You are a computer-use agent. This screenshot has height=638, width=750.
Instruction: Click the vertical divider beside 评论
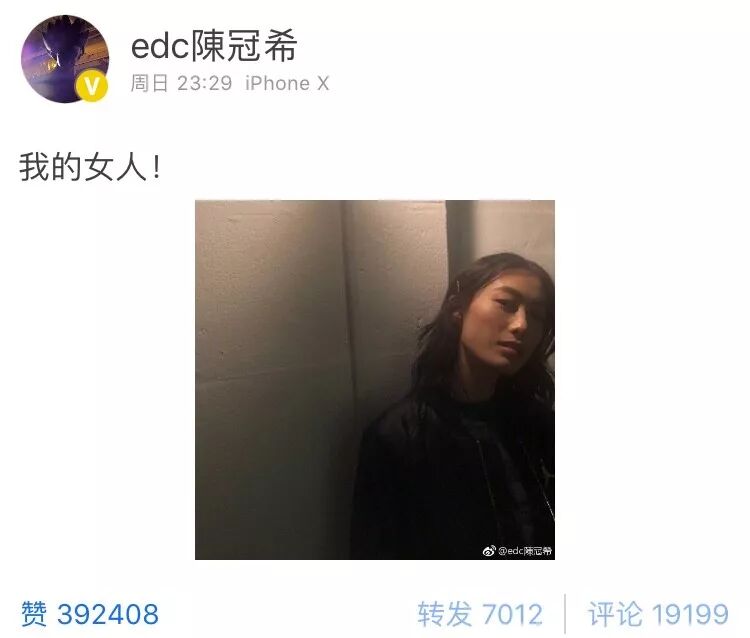[565, 614]
